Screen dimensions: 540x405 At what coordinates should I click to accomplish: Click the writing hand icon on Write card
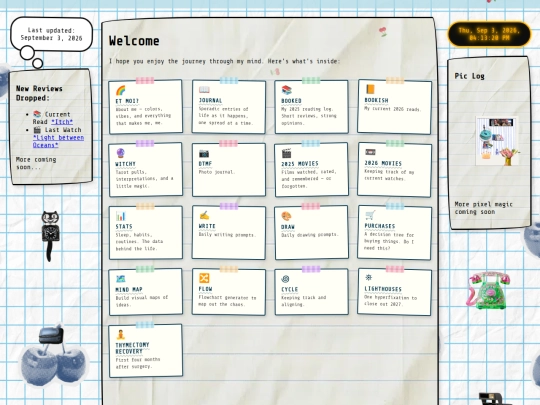204,215
